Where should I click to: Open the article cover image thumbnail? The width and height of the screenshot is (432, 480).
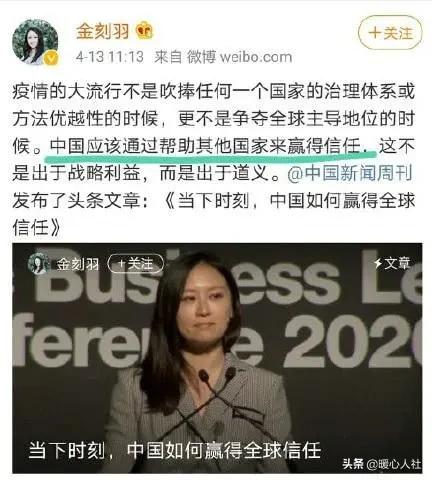pos(217,358)
